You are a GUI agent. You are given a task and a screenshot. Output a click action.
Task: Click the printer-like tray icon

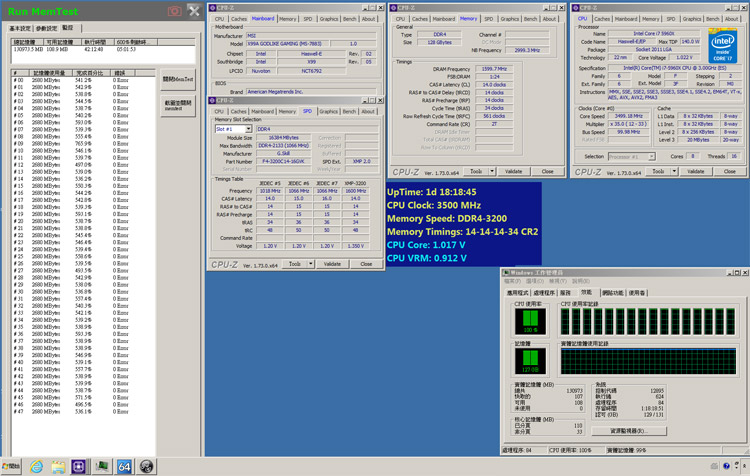(715, 466)
